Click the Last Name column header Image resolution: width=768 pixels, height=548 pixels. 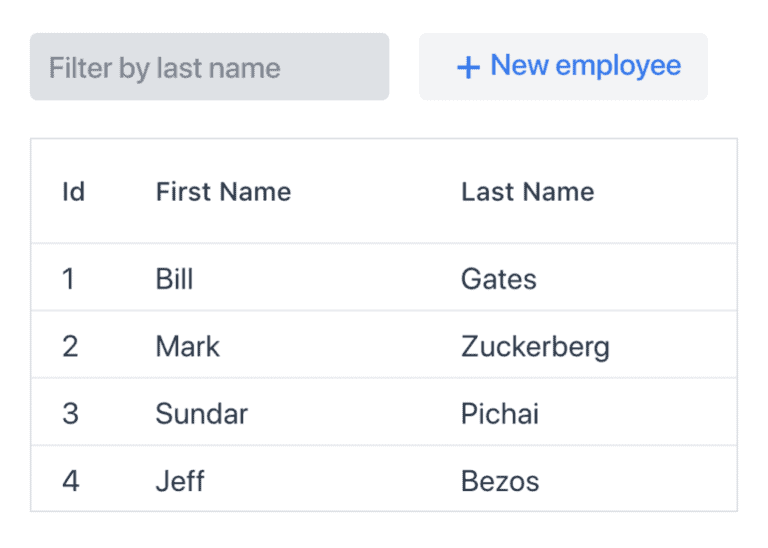click(527, 191)
